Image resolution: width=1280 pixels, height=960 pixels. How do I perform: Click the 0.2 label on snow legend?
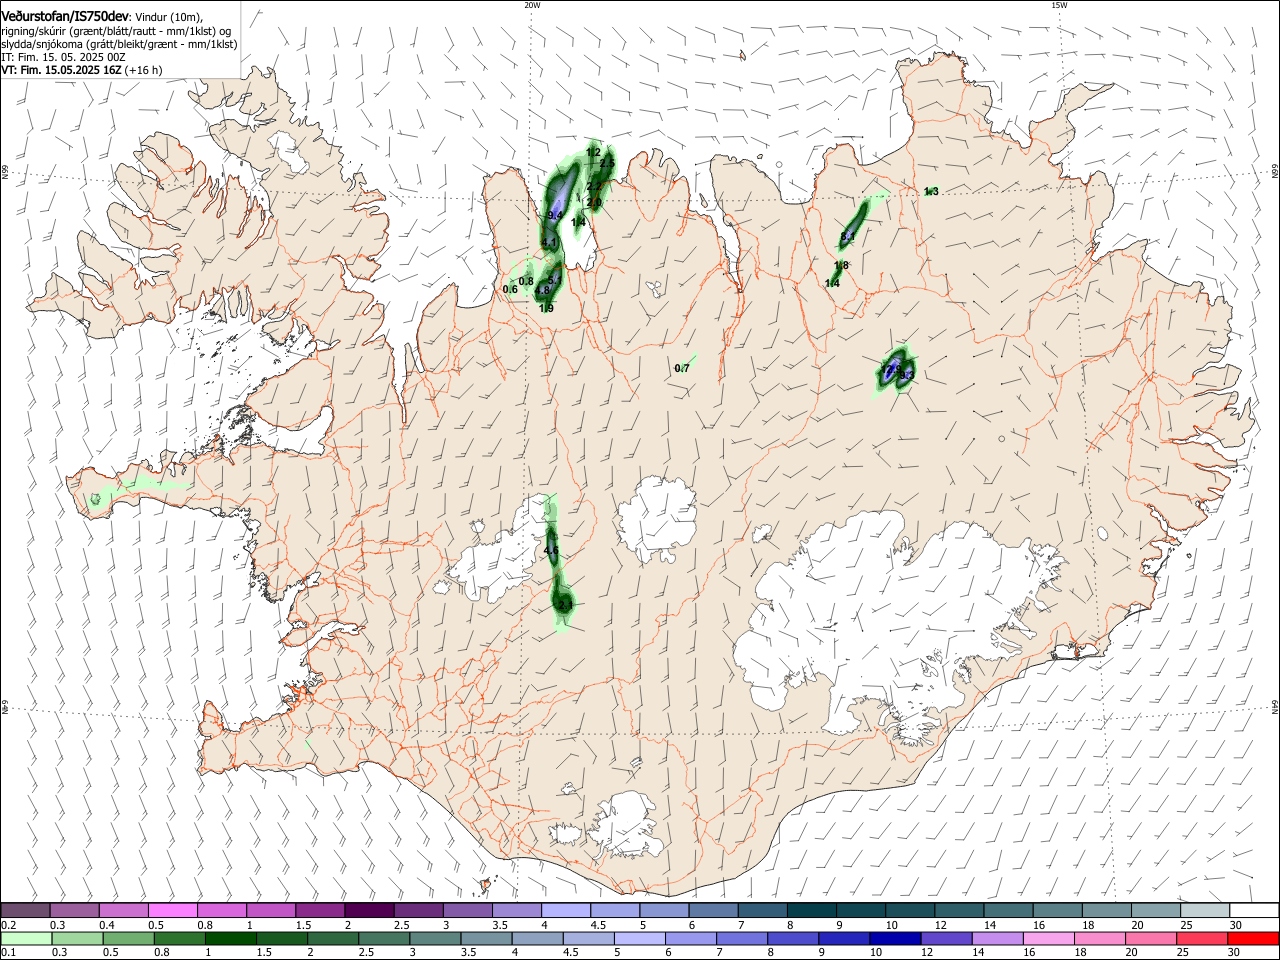coord(7,926)
